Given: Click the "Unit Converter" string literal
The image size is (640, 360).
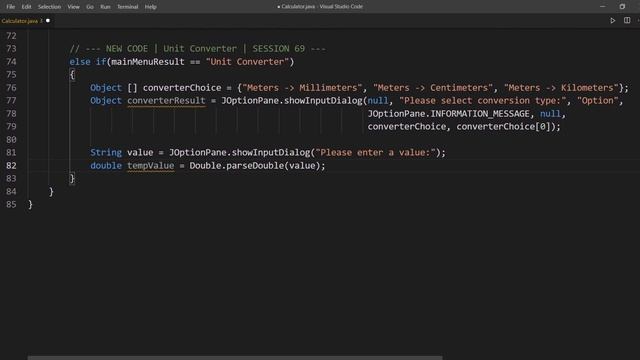Looking at the screenshot, I should click(248, 62).
